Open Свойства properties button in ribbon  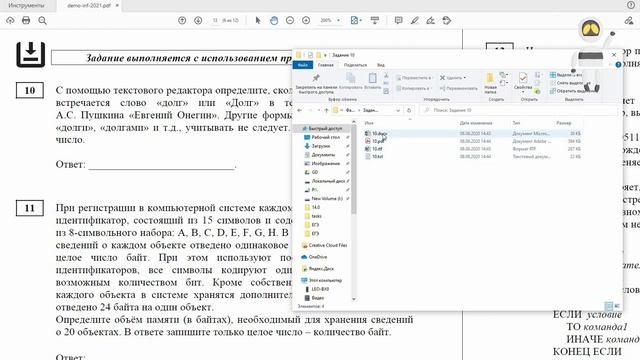point(523,83)
